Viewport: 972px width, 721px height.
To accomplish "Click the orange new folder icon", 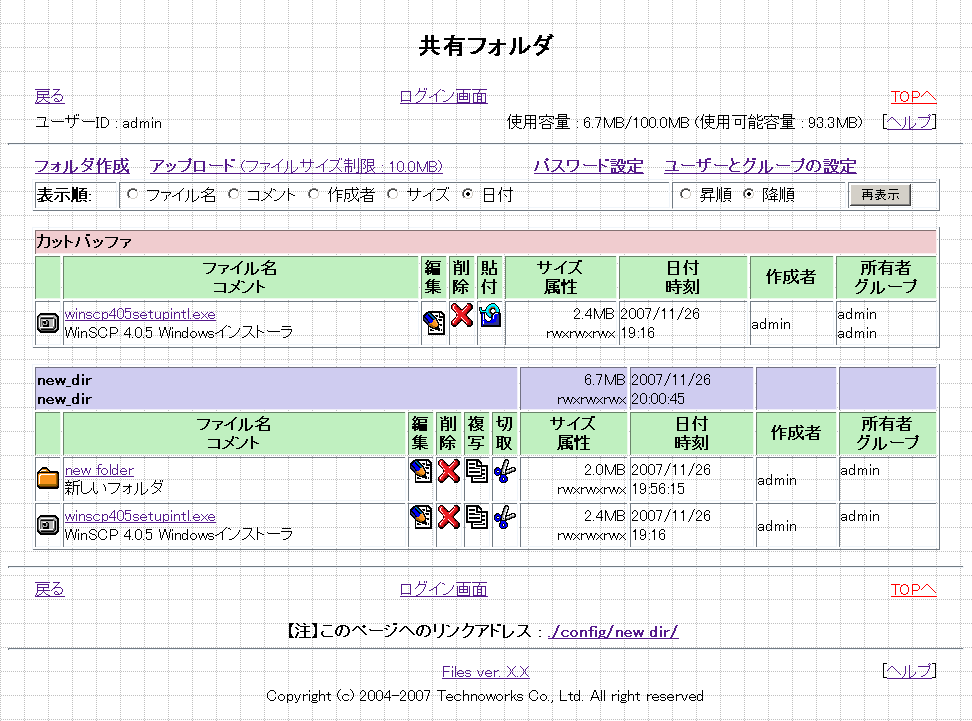I will coord(48,479).
